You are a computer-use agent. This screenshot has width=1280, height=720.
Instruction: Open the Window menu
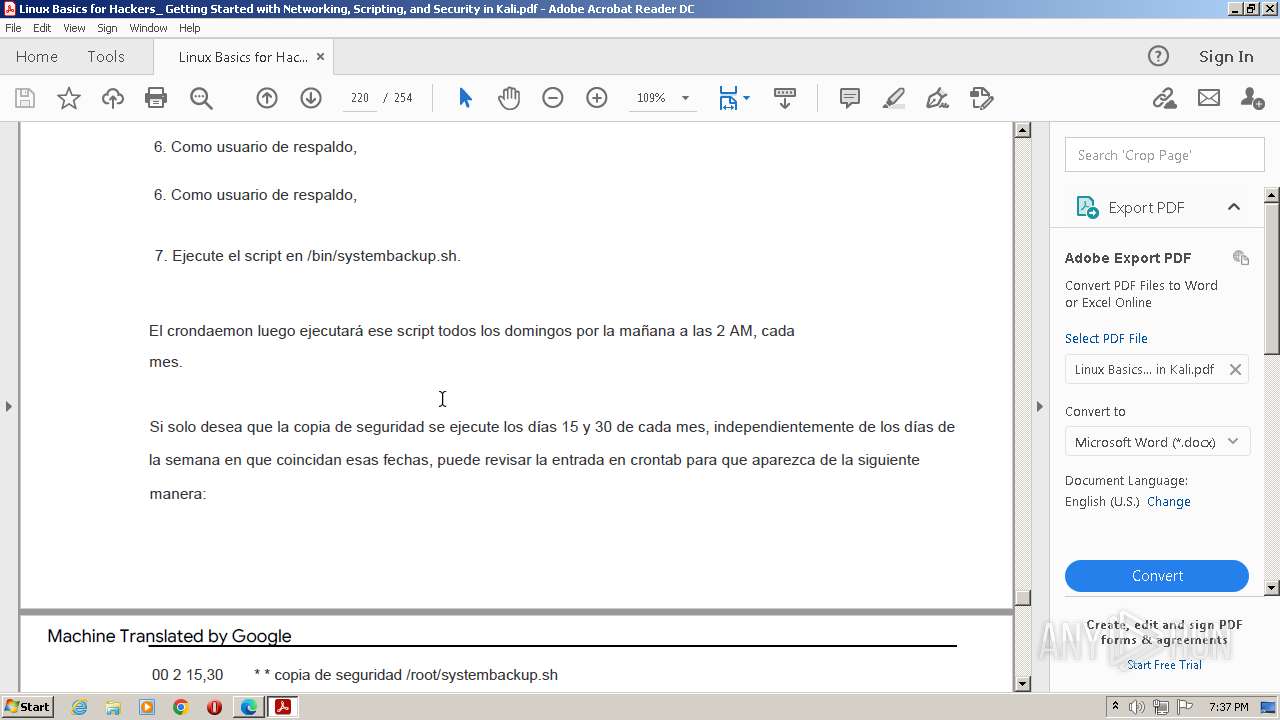[x=148, y=28]
